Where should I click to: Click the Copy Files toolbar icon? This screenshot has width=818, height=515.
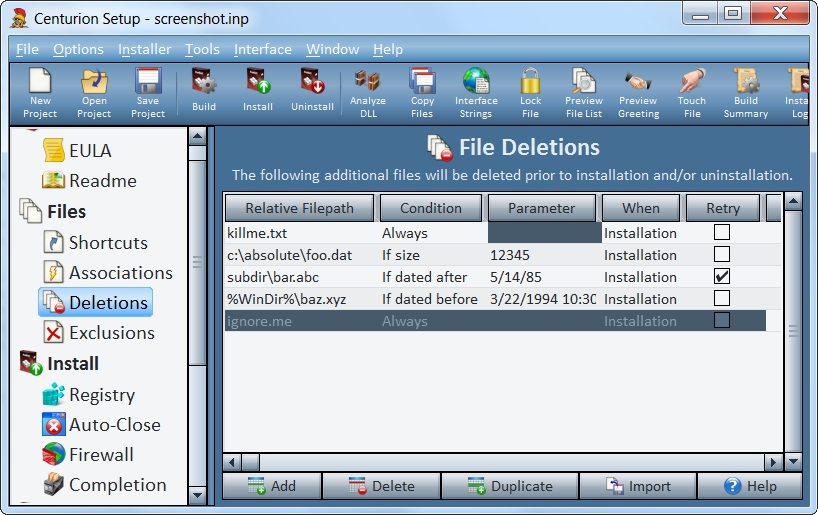(422, 93)
